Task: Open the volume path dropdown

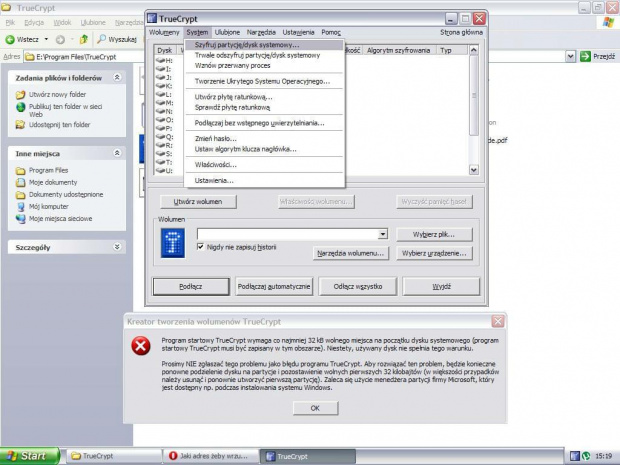Action: 382,234
